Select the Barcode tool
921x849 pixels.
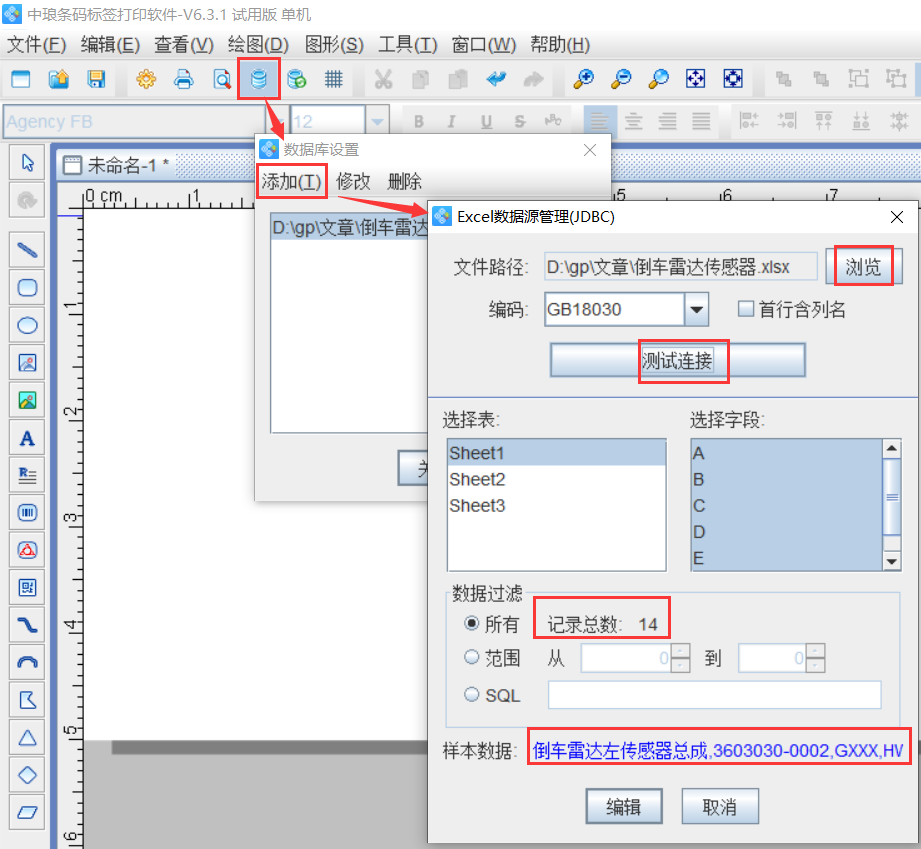coord(26,512)
